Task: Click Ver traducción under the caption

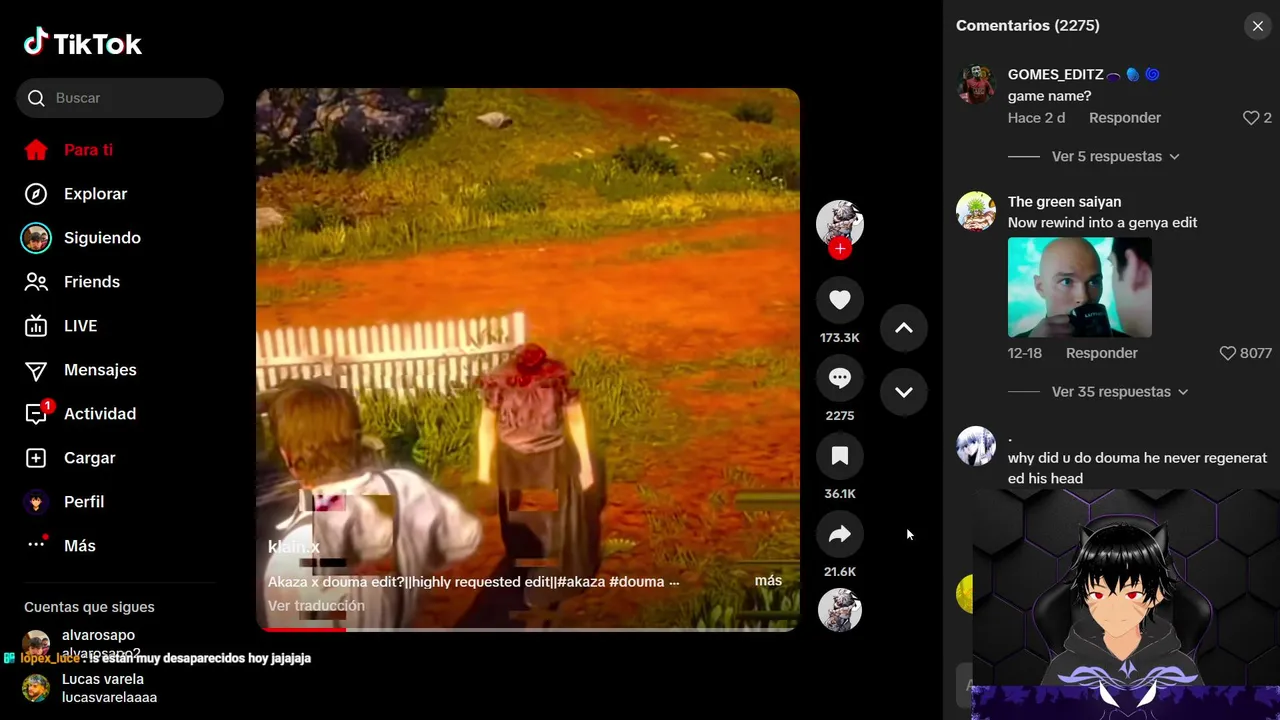Action: [316, 606]
